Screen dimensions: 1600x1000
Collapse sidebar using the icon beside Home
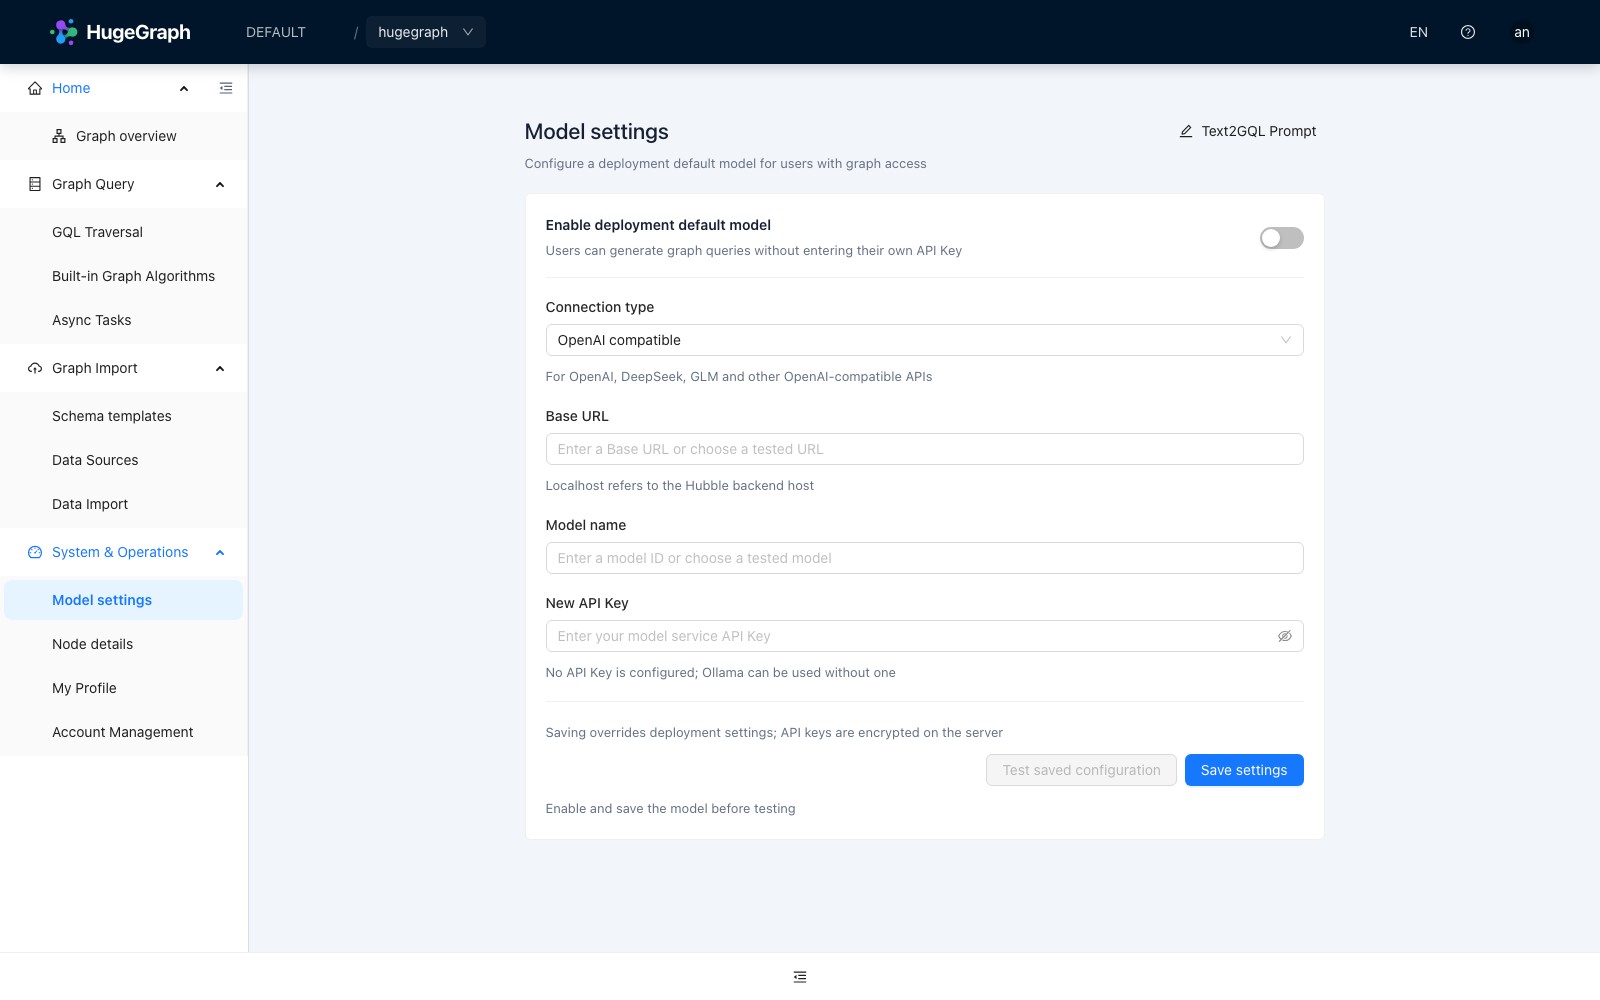point(226,88)
